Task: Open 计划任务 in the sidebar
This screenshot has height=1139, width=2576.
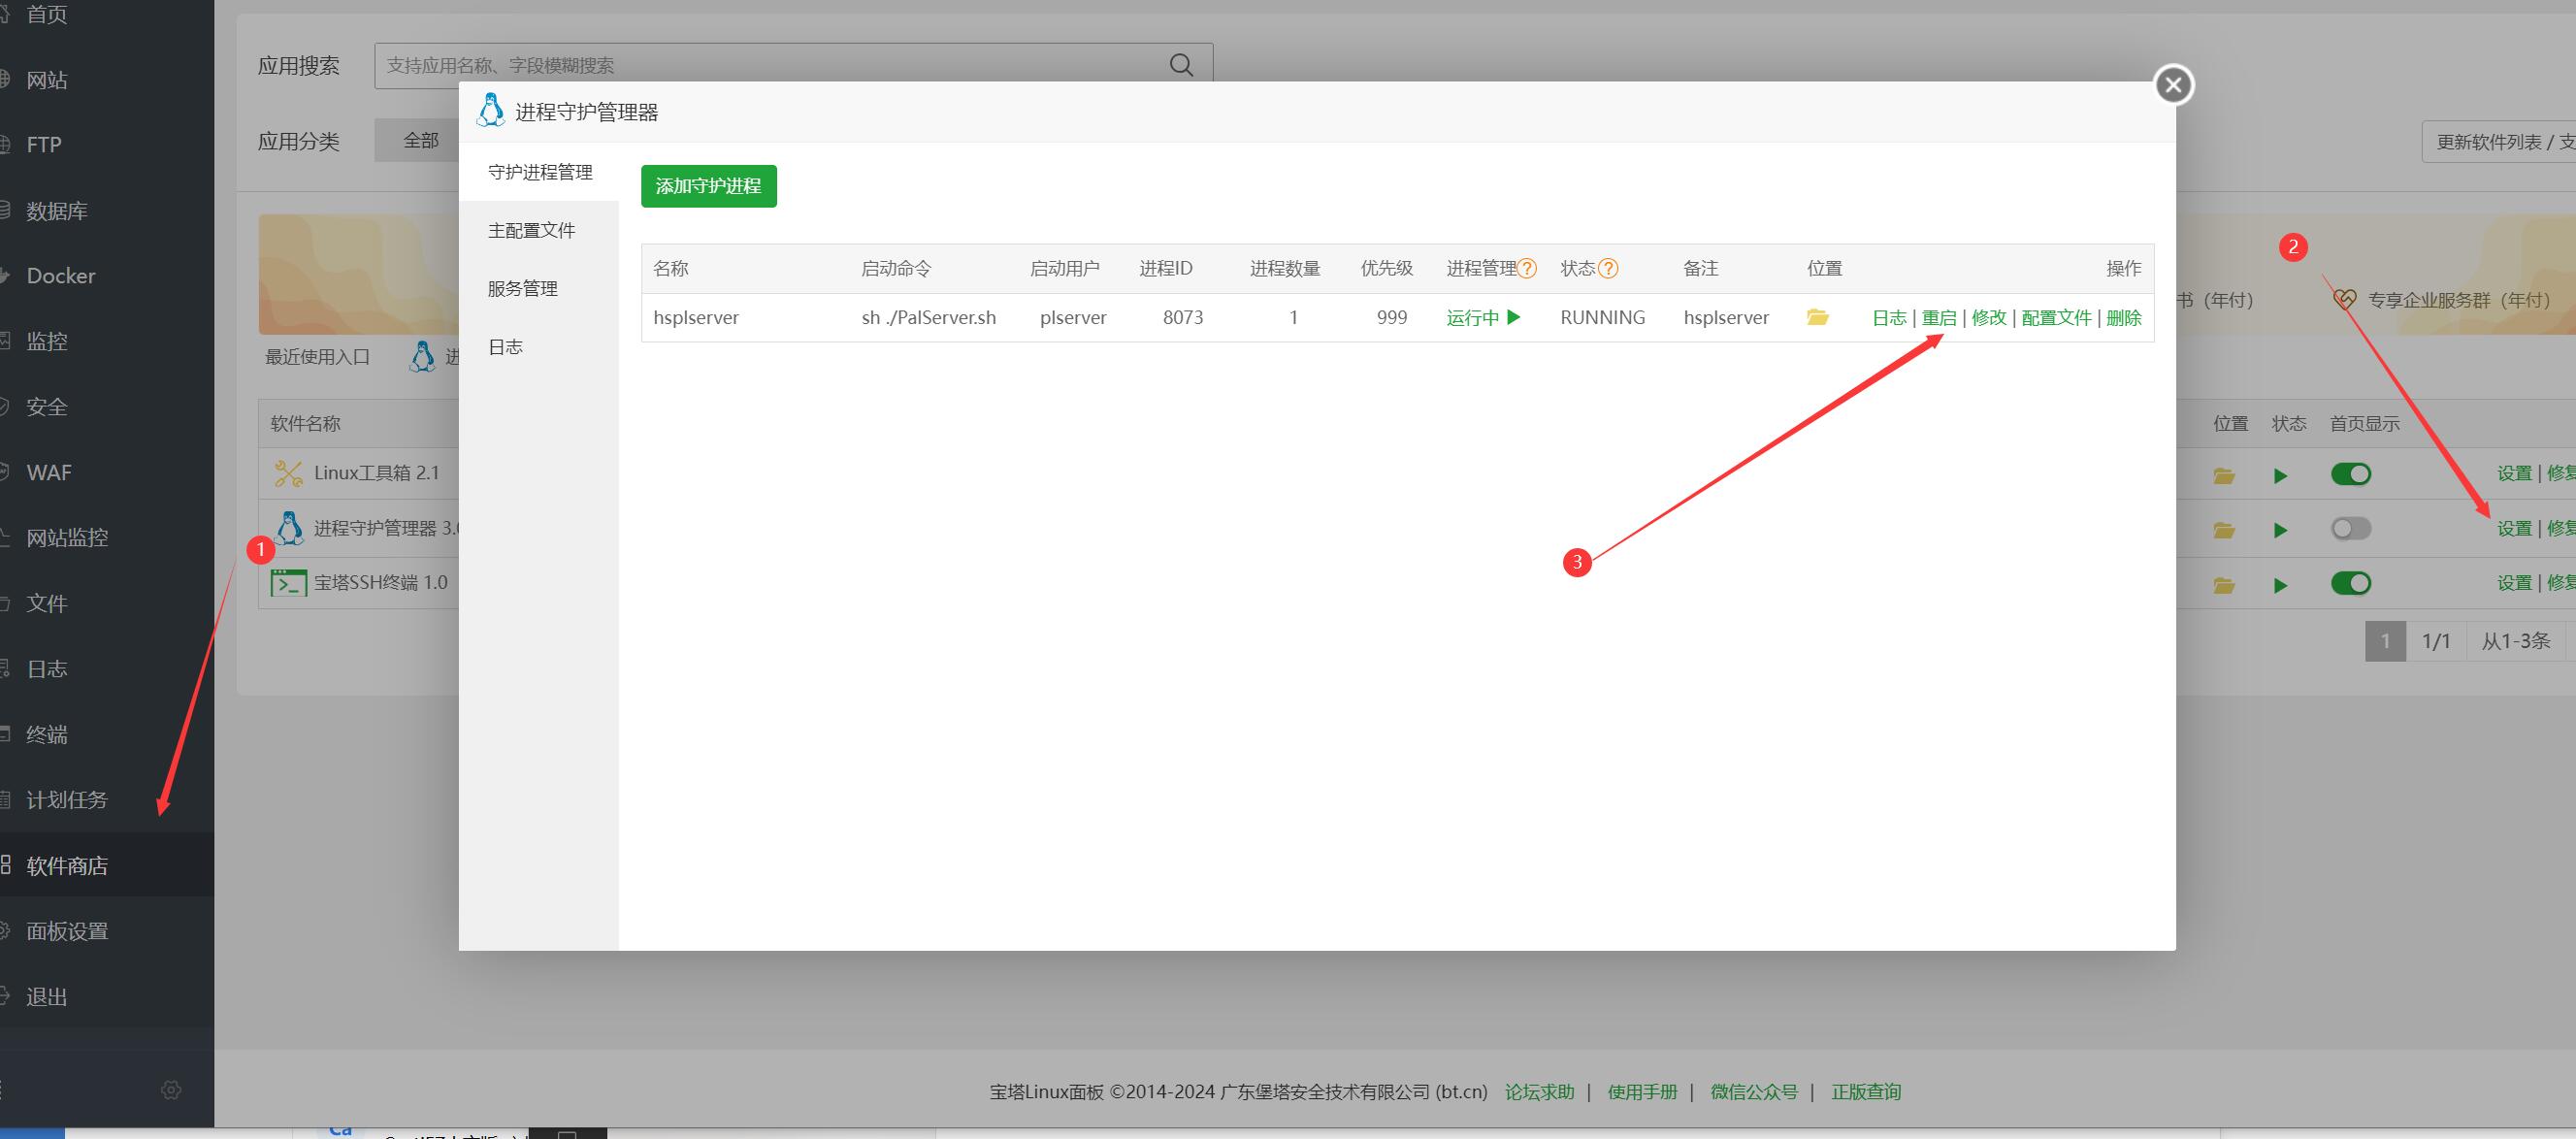Action: tap(67, 799)
